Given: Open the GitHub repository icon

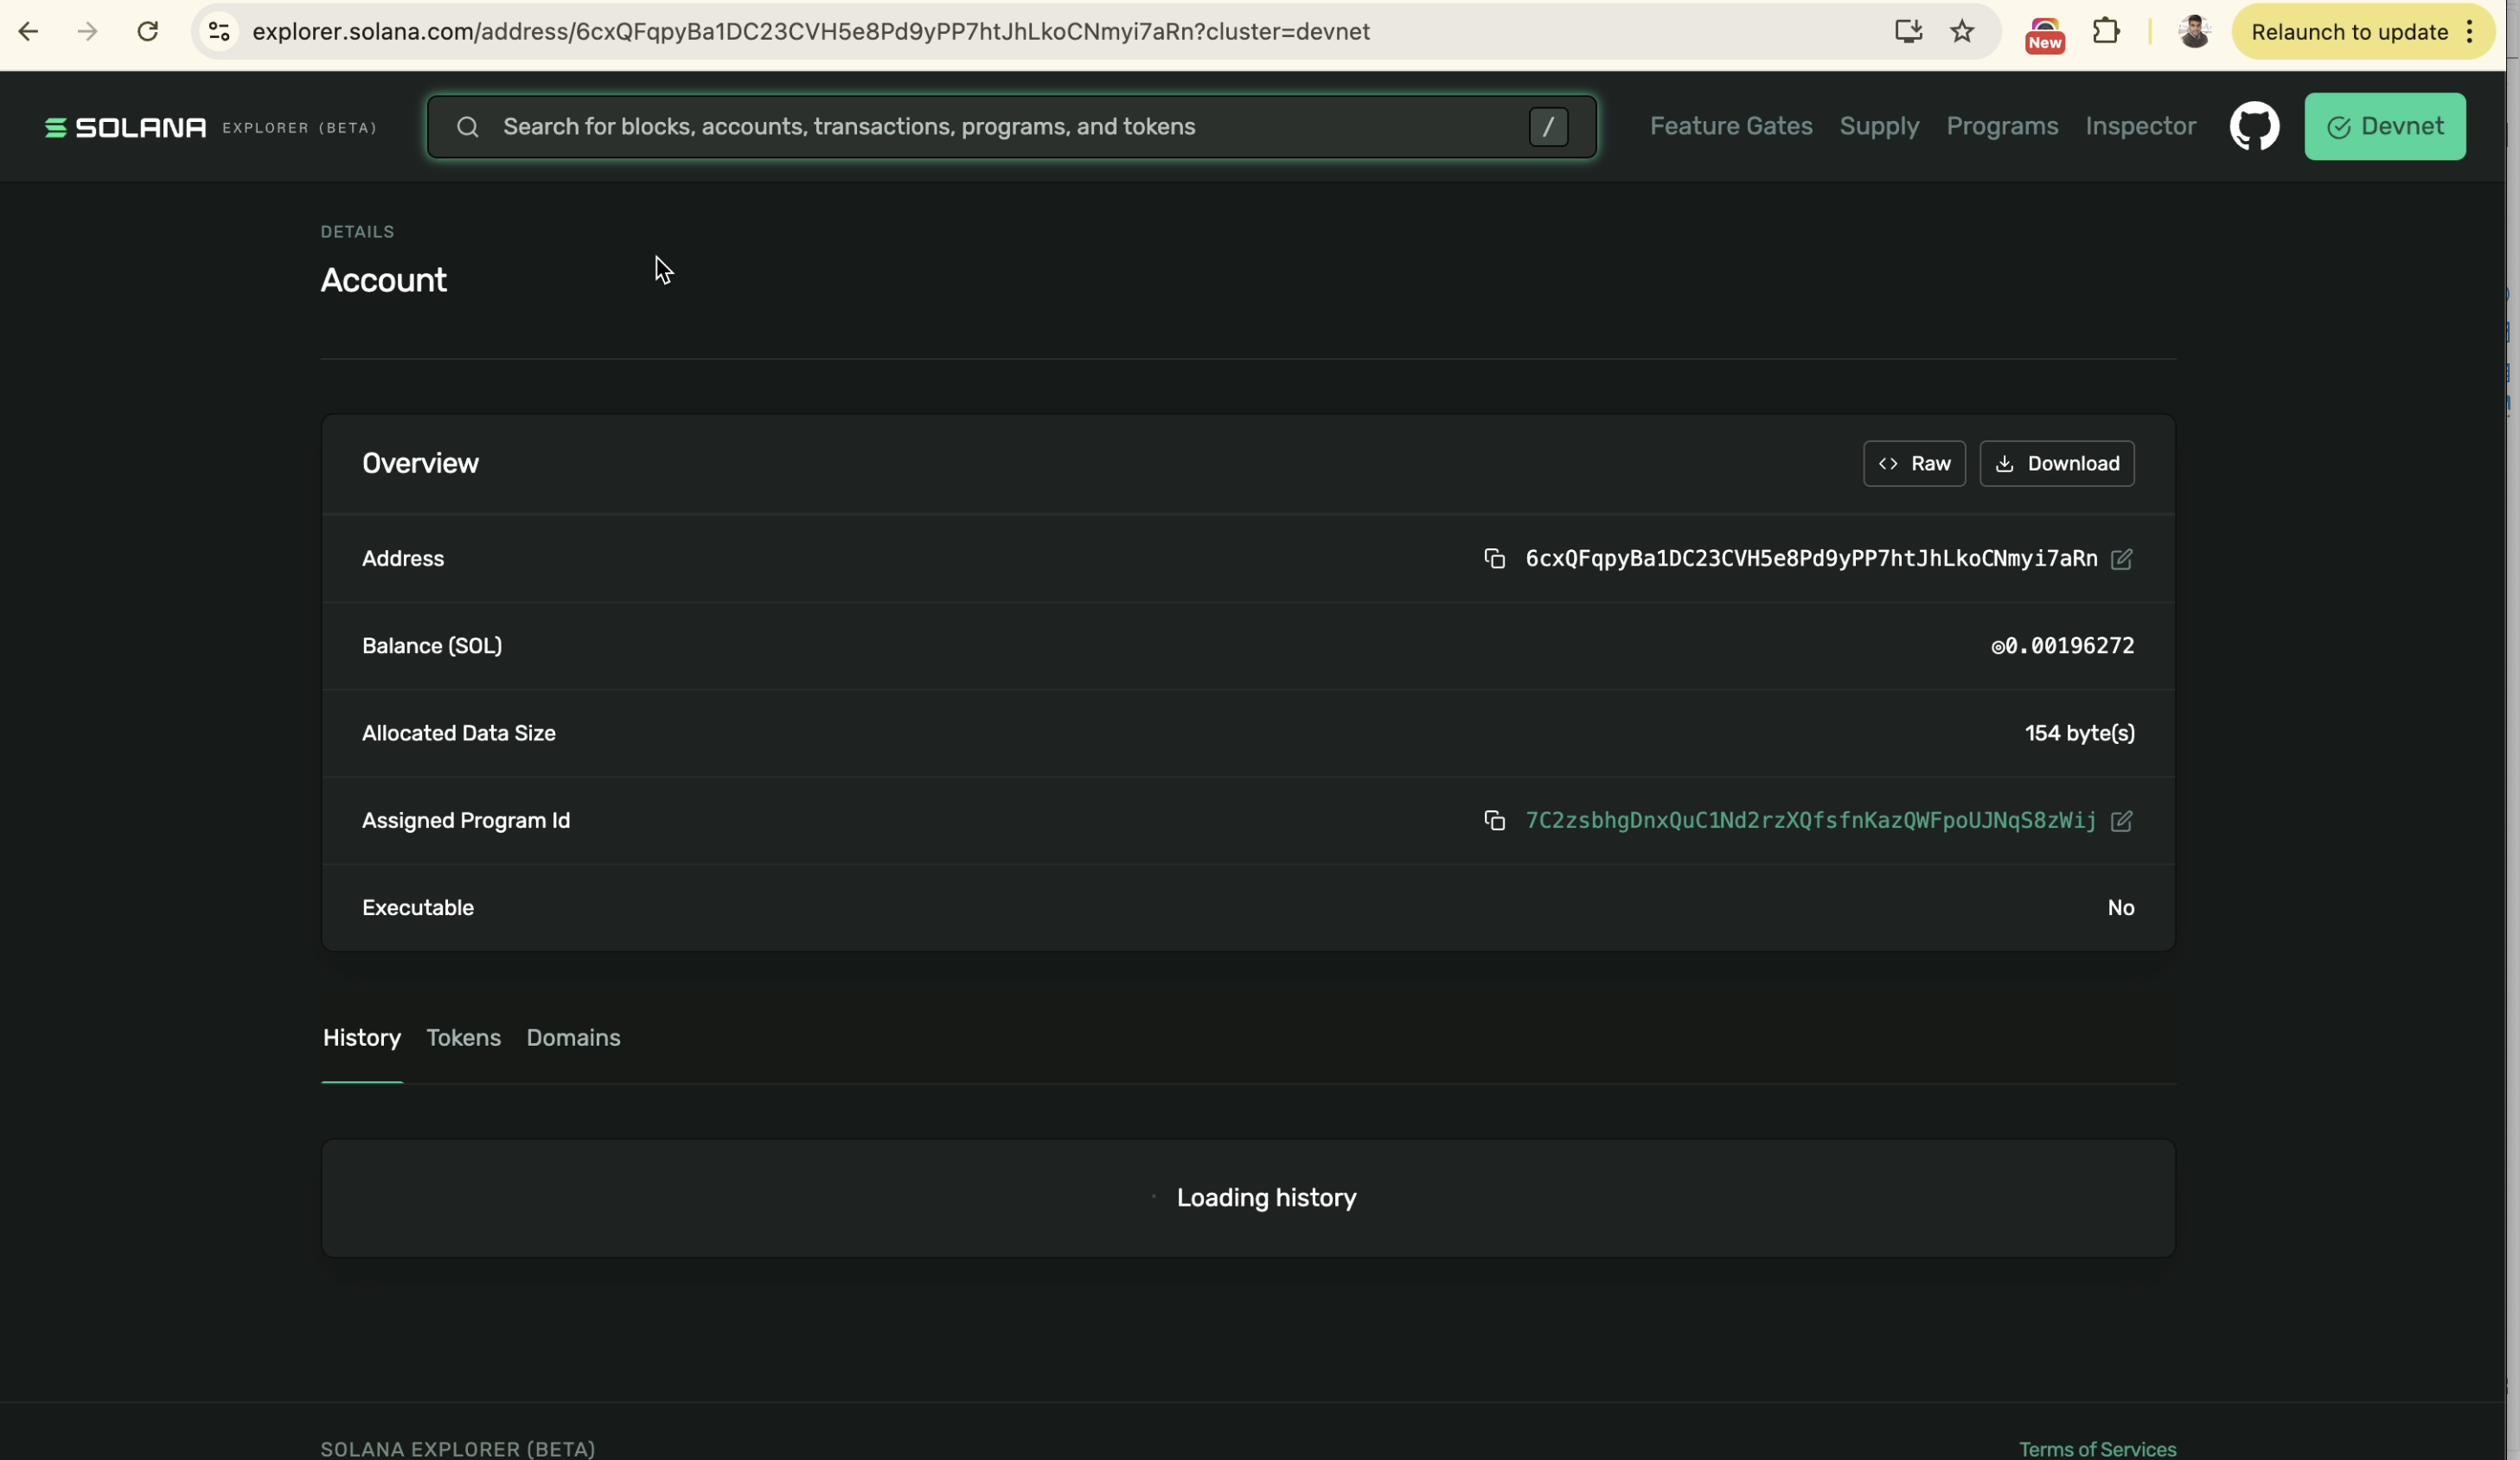Looking at the screenshot, I should point(2254,126).
